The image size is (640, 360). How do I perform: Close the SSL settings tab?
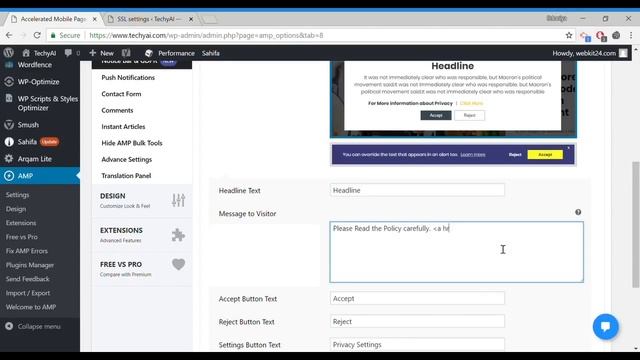[x=191, y=19]
